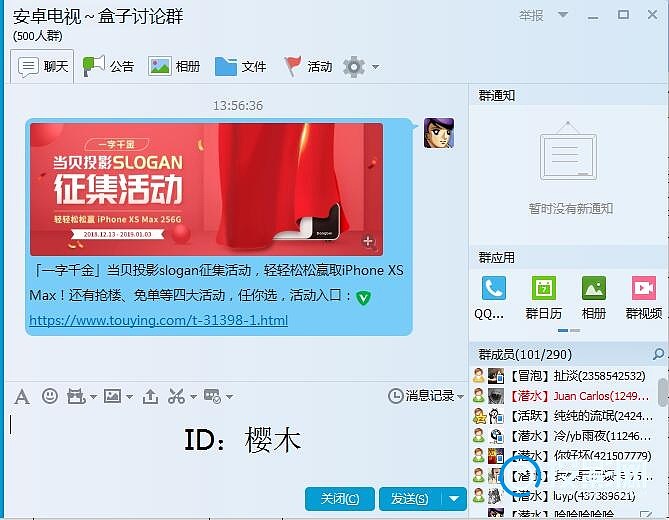Click the 举报 report button
This screenshot has height=520, width=669.
point(531,16)
